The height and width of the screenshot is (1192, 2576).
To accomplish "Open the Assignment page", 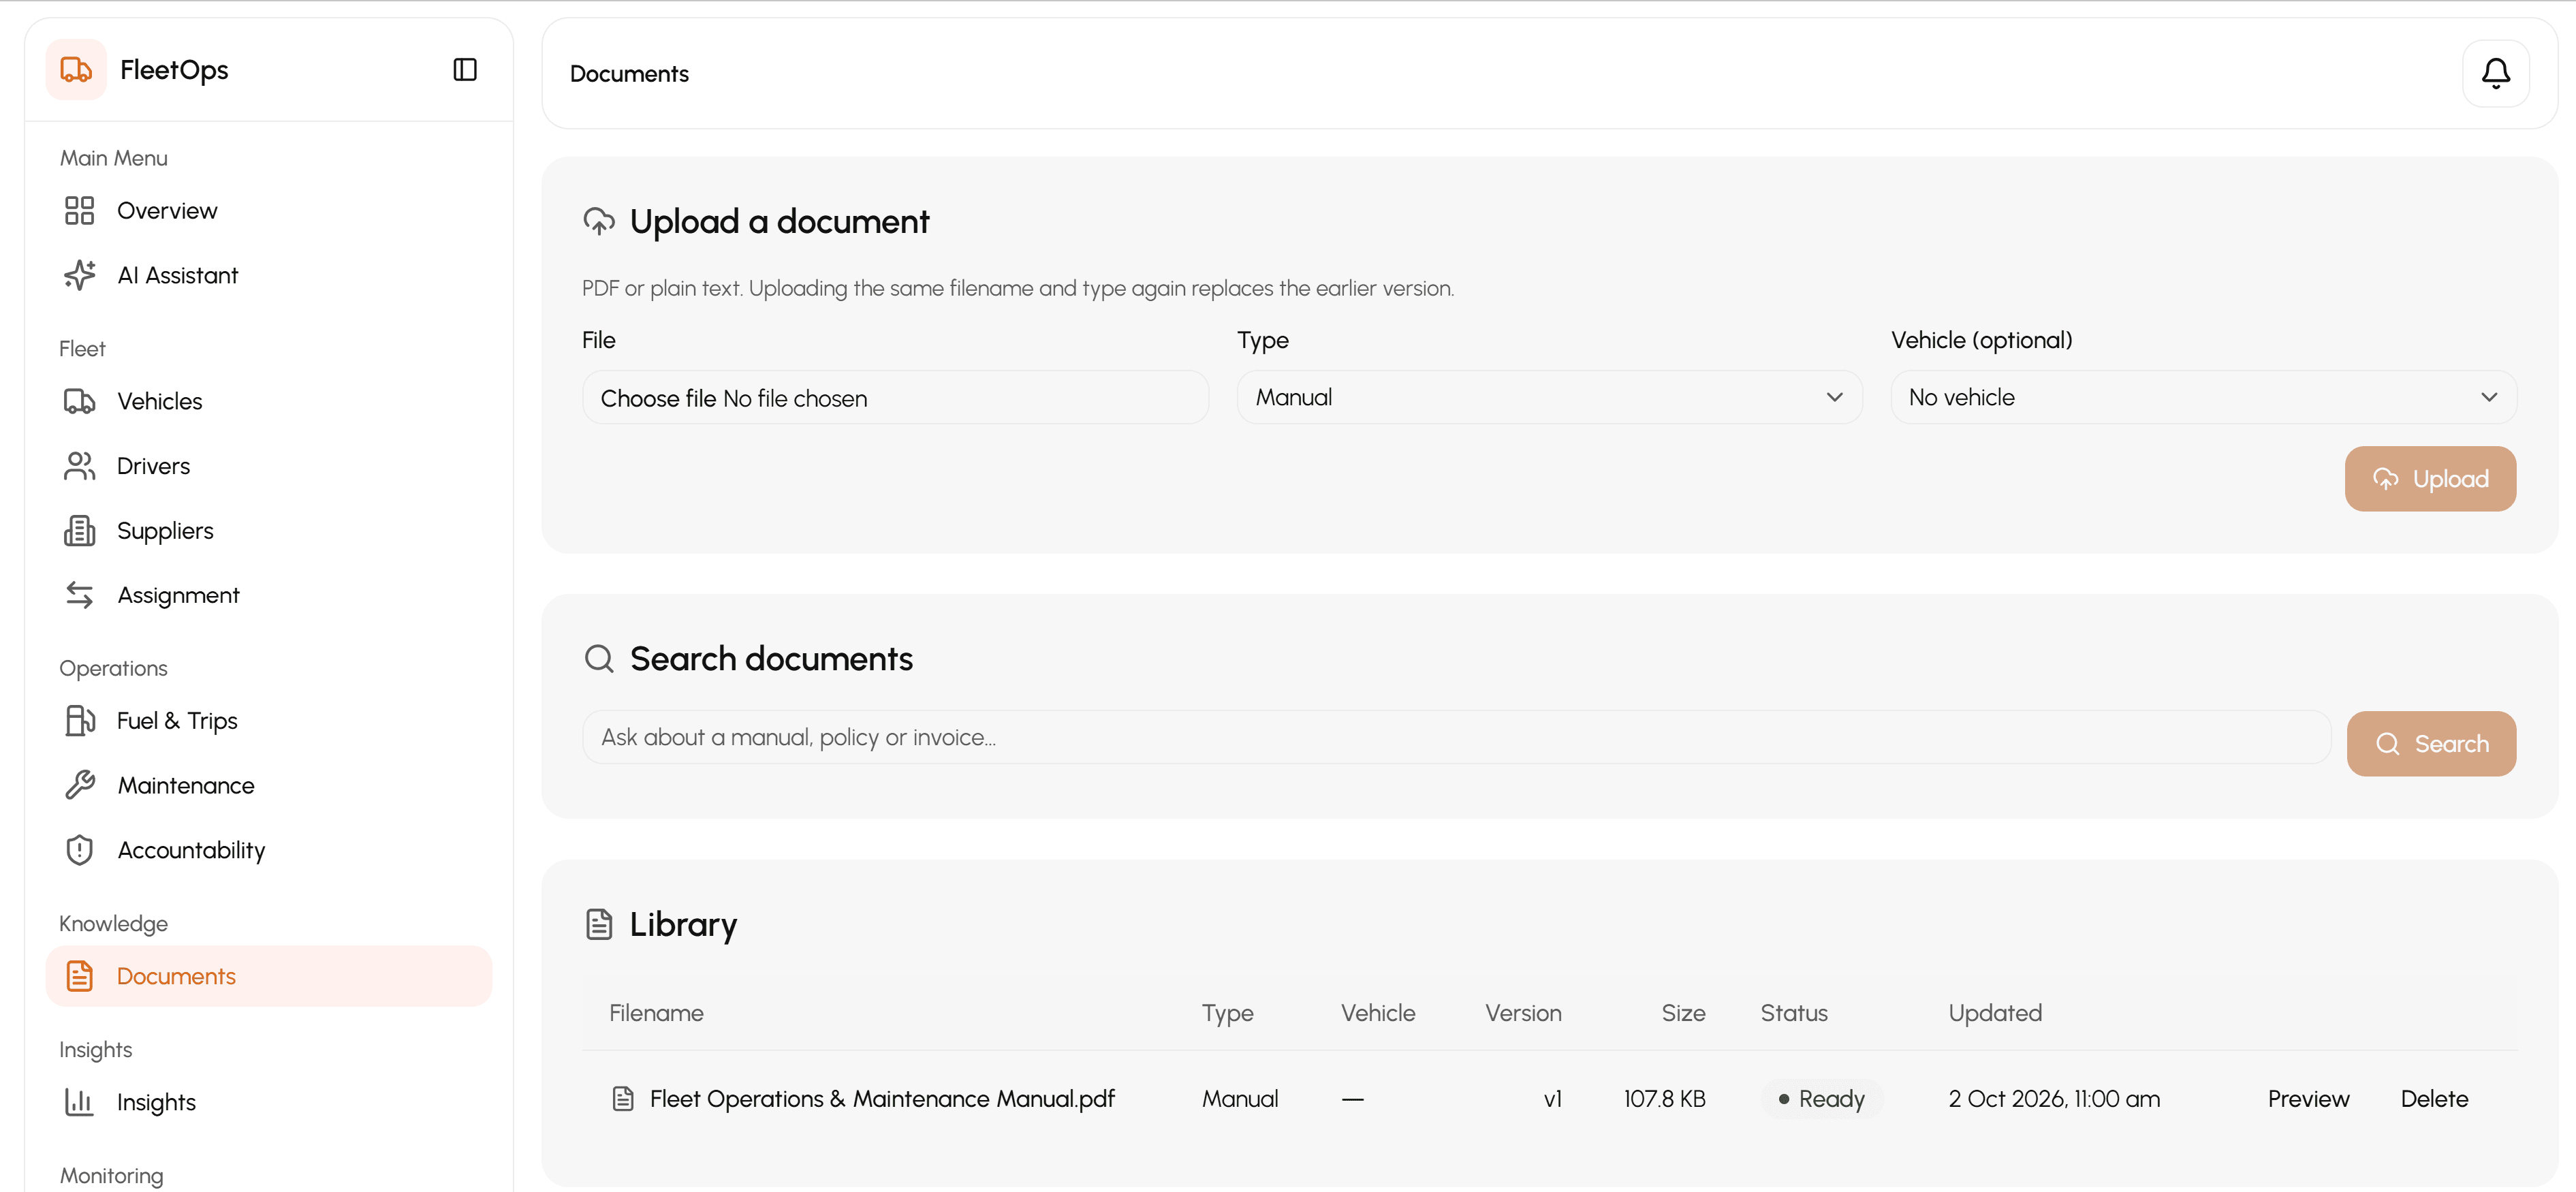I will tap(268, 595).
